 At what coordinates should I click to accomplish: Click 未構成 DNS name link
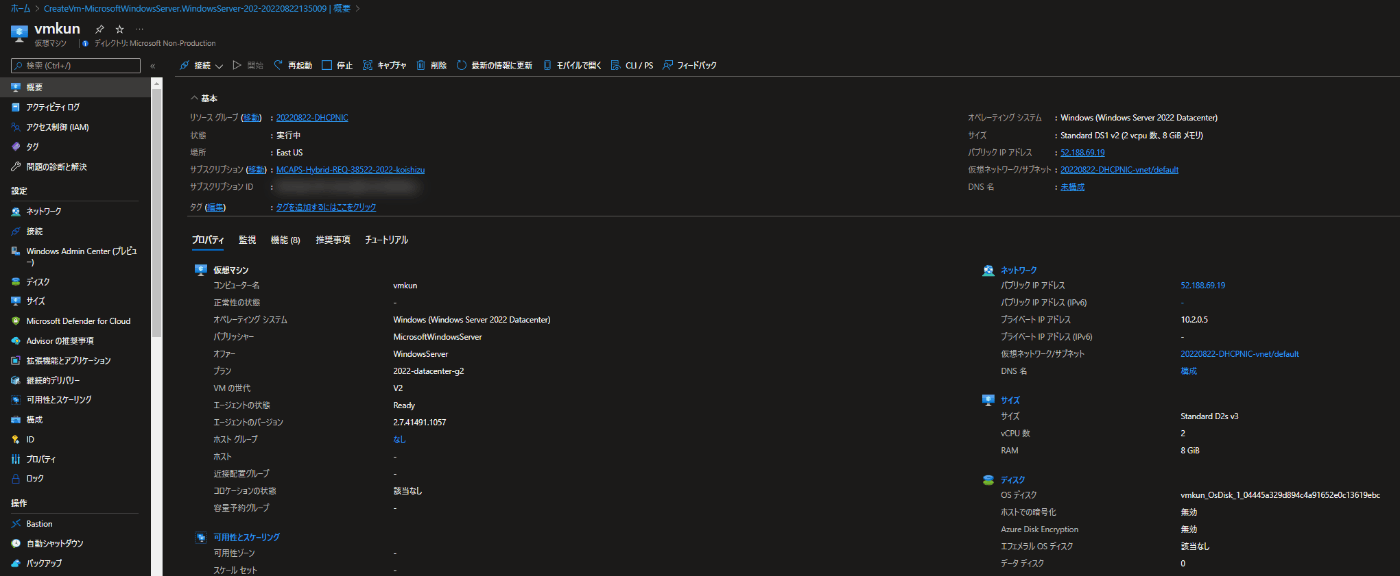click(1072, 187)
